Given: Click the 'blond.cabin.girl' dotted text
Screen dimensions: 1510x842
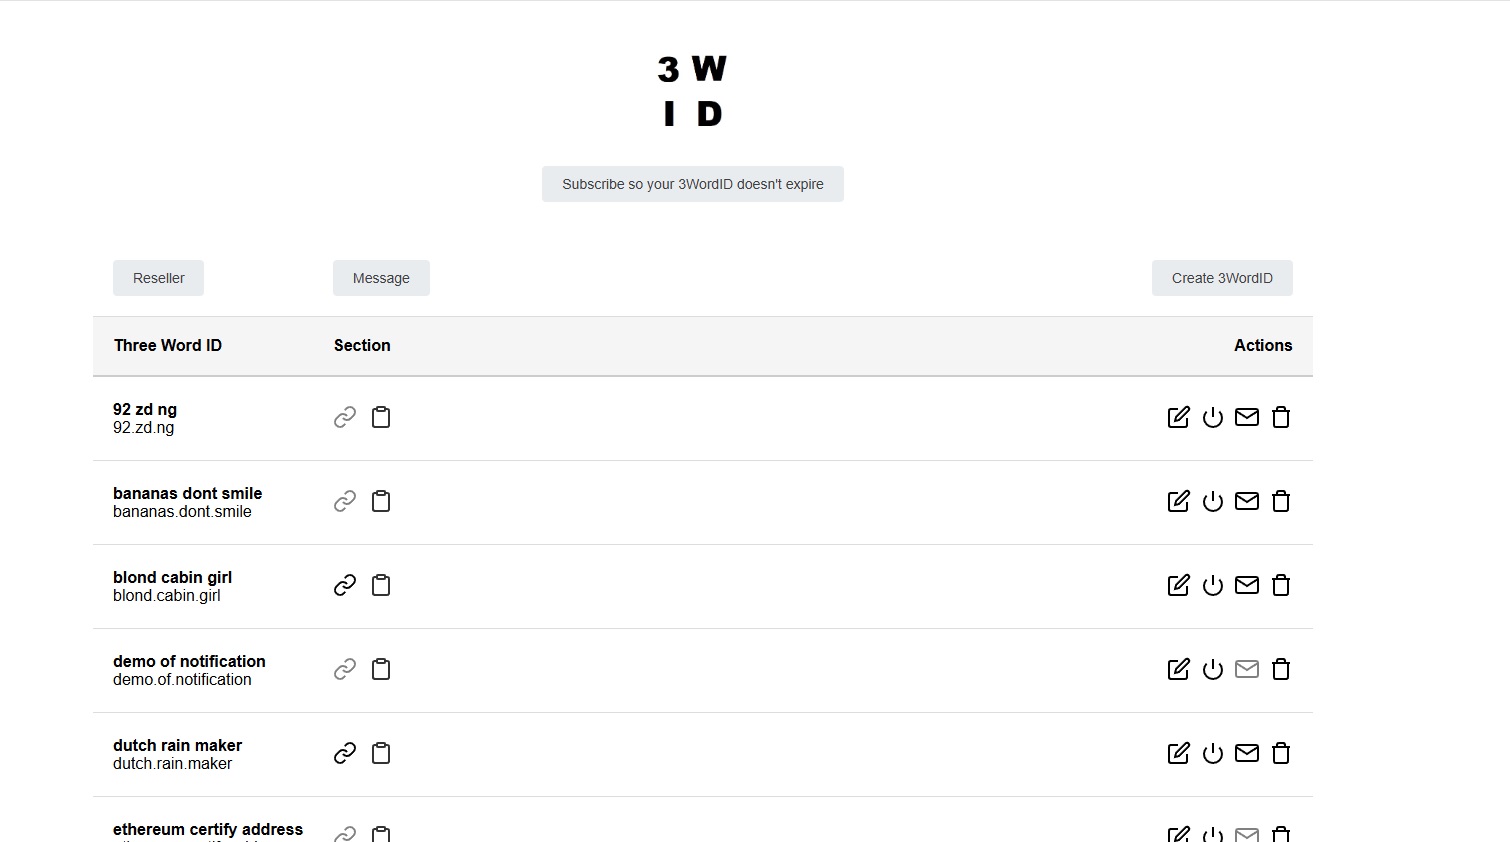Looking at the screenshot, I should [x=167, y=595].
